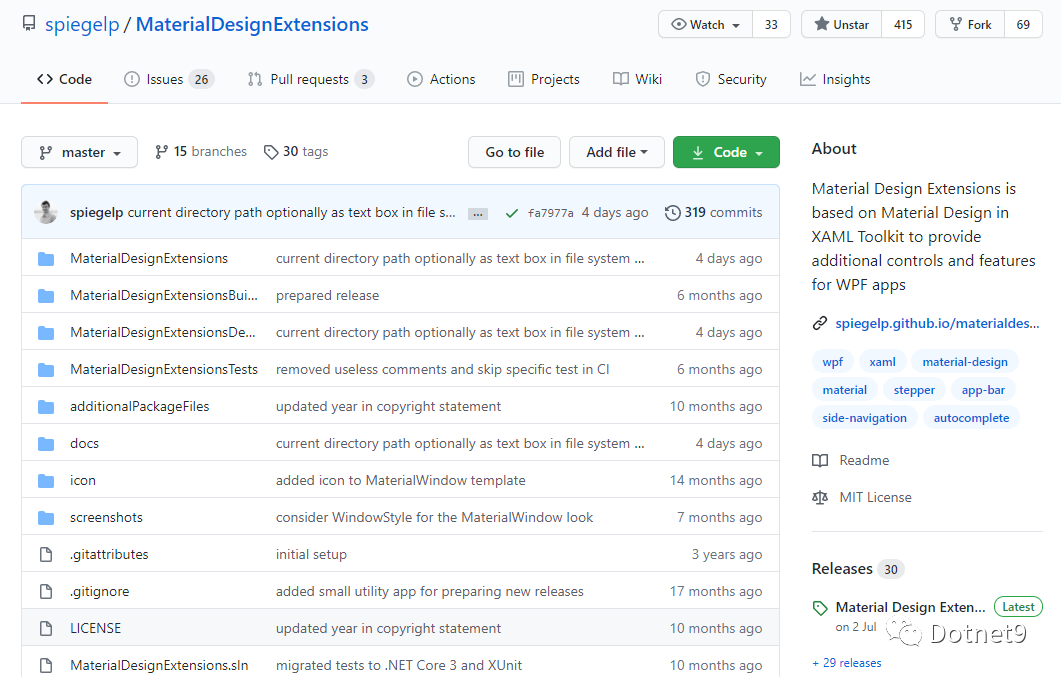
Task: Open 'consider WindowStyle for the MaterialWindow look' commit
Action: 434,517
